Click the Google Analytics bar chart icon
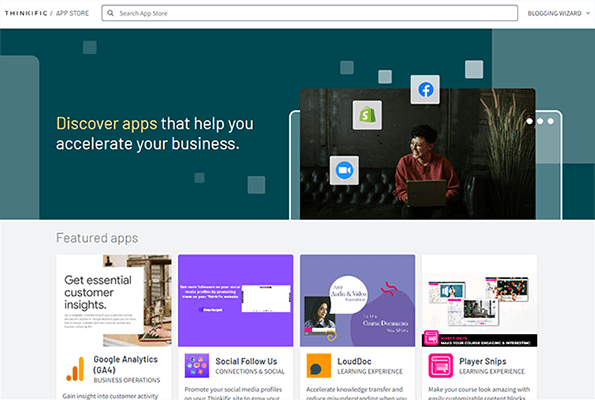595x400 pixels. [75, 369]
